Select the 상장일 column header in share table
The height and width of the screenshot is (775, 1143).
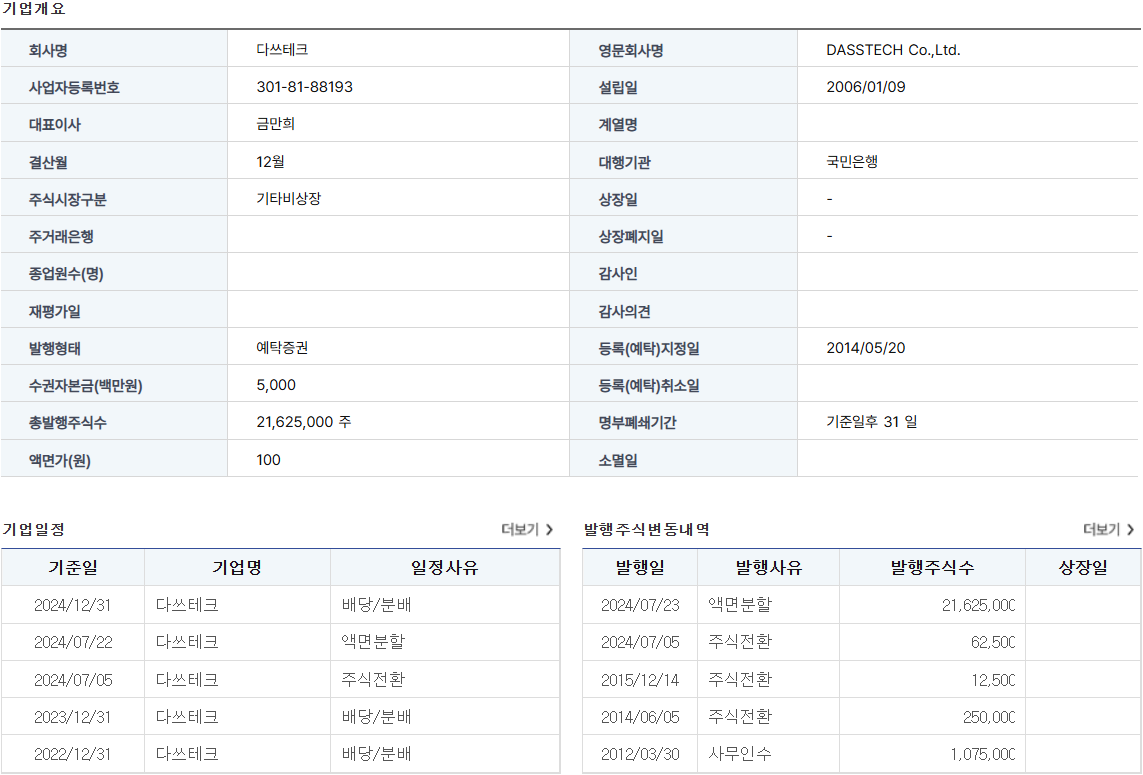tap(1083, 567)
